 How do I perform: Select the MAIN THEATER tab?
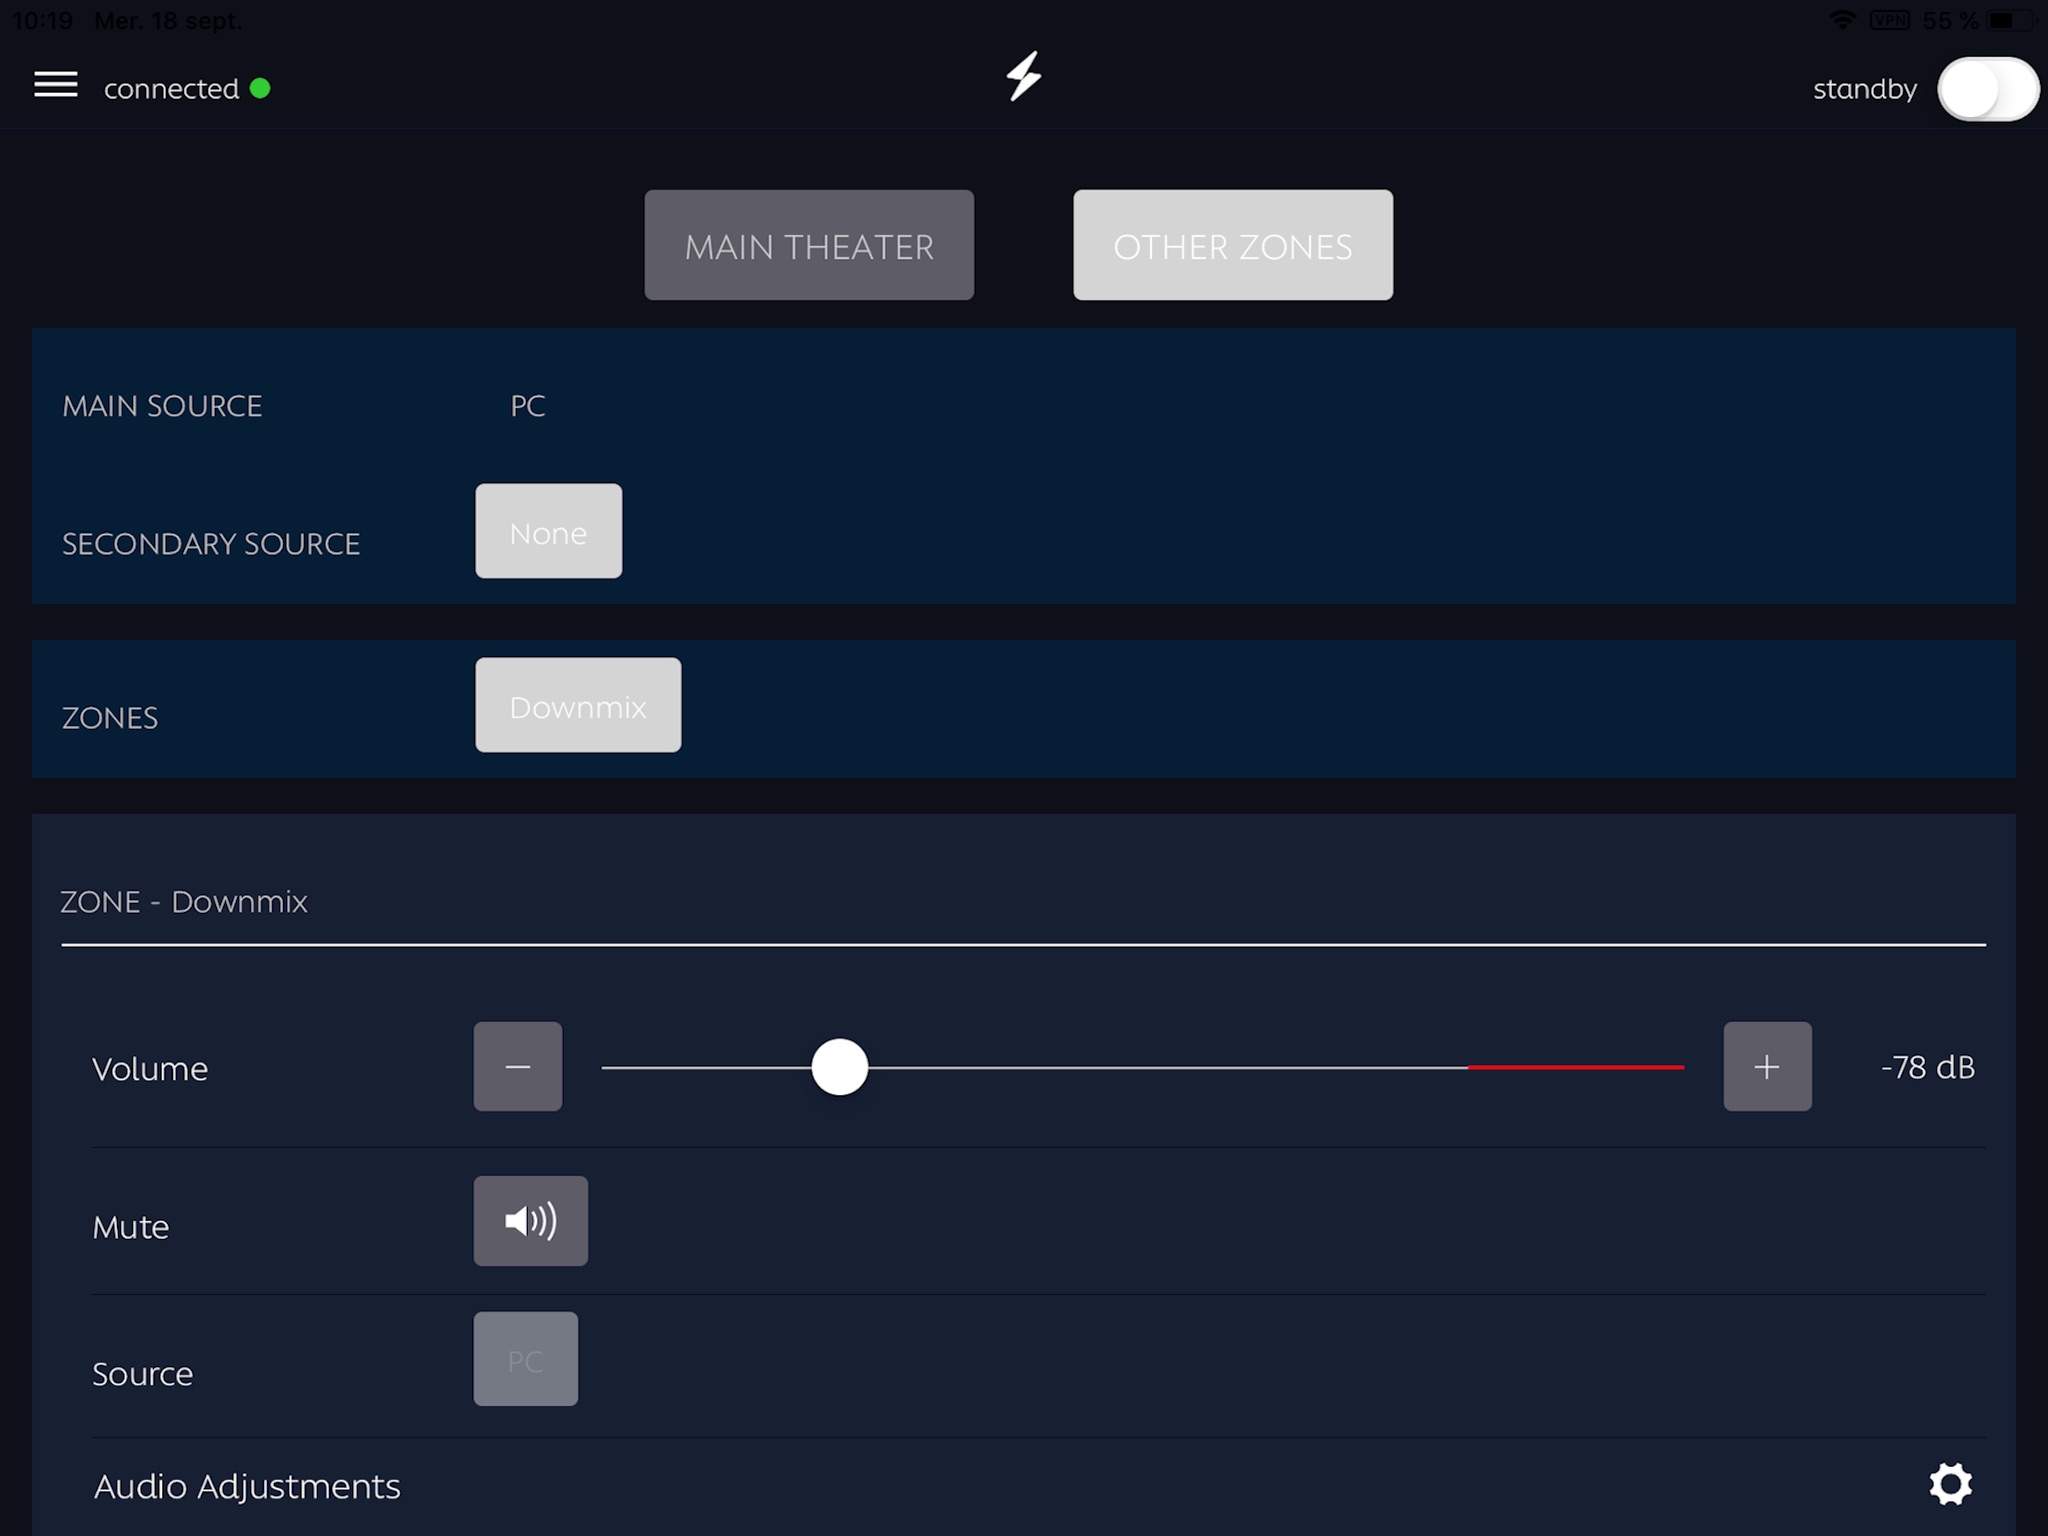808,244
